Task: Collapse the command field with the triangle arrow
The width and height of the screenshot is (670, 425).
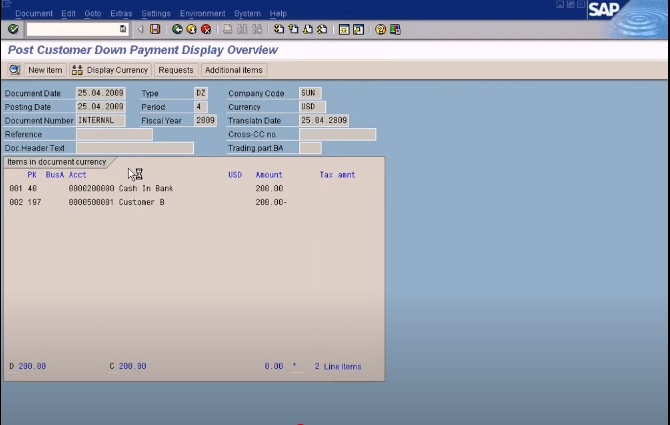Action: coord(140,29)
